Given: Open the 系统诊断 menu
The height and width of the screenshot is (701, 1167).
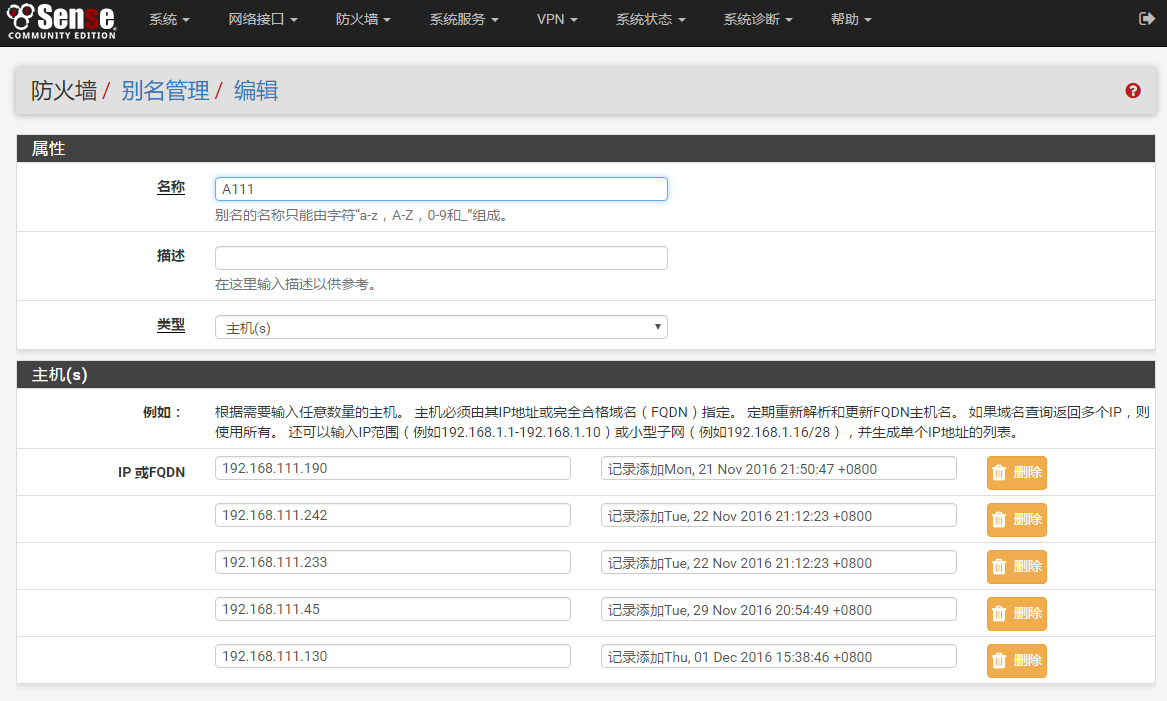Looking at the screenshot, I should 758,20.
